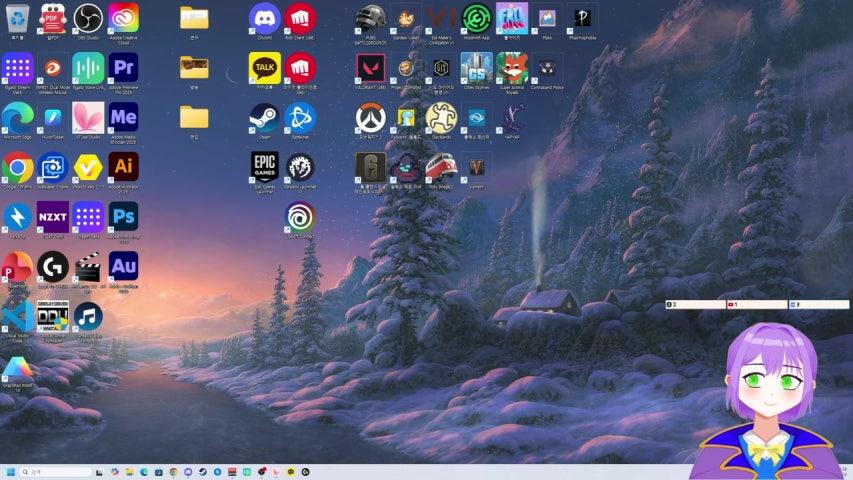Launch Cities Skylines from the desktop
This screenshot has width=853, height=480.
click(x=477, y=68)
